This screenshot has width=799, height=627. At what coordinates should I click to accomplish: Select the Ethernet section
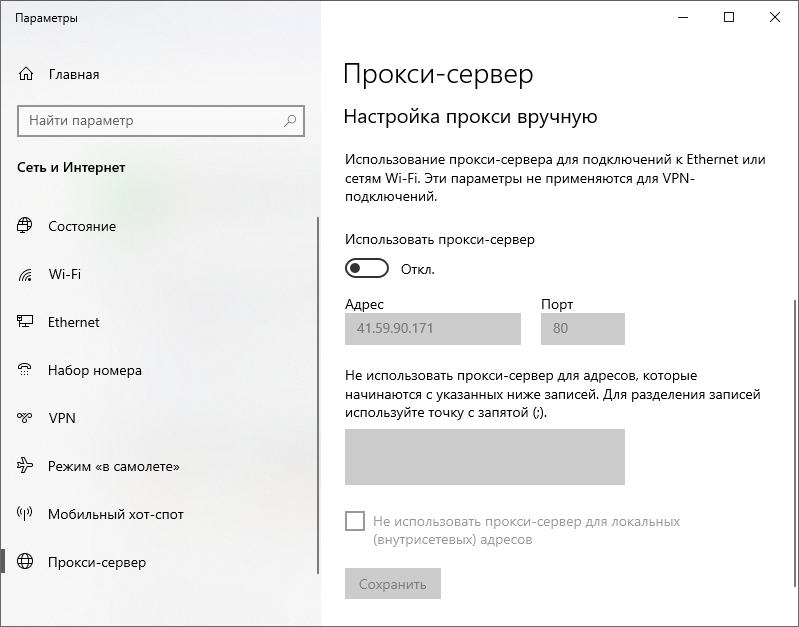click(x=73, y=322)
